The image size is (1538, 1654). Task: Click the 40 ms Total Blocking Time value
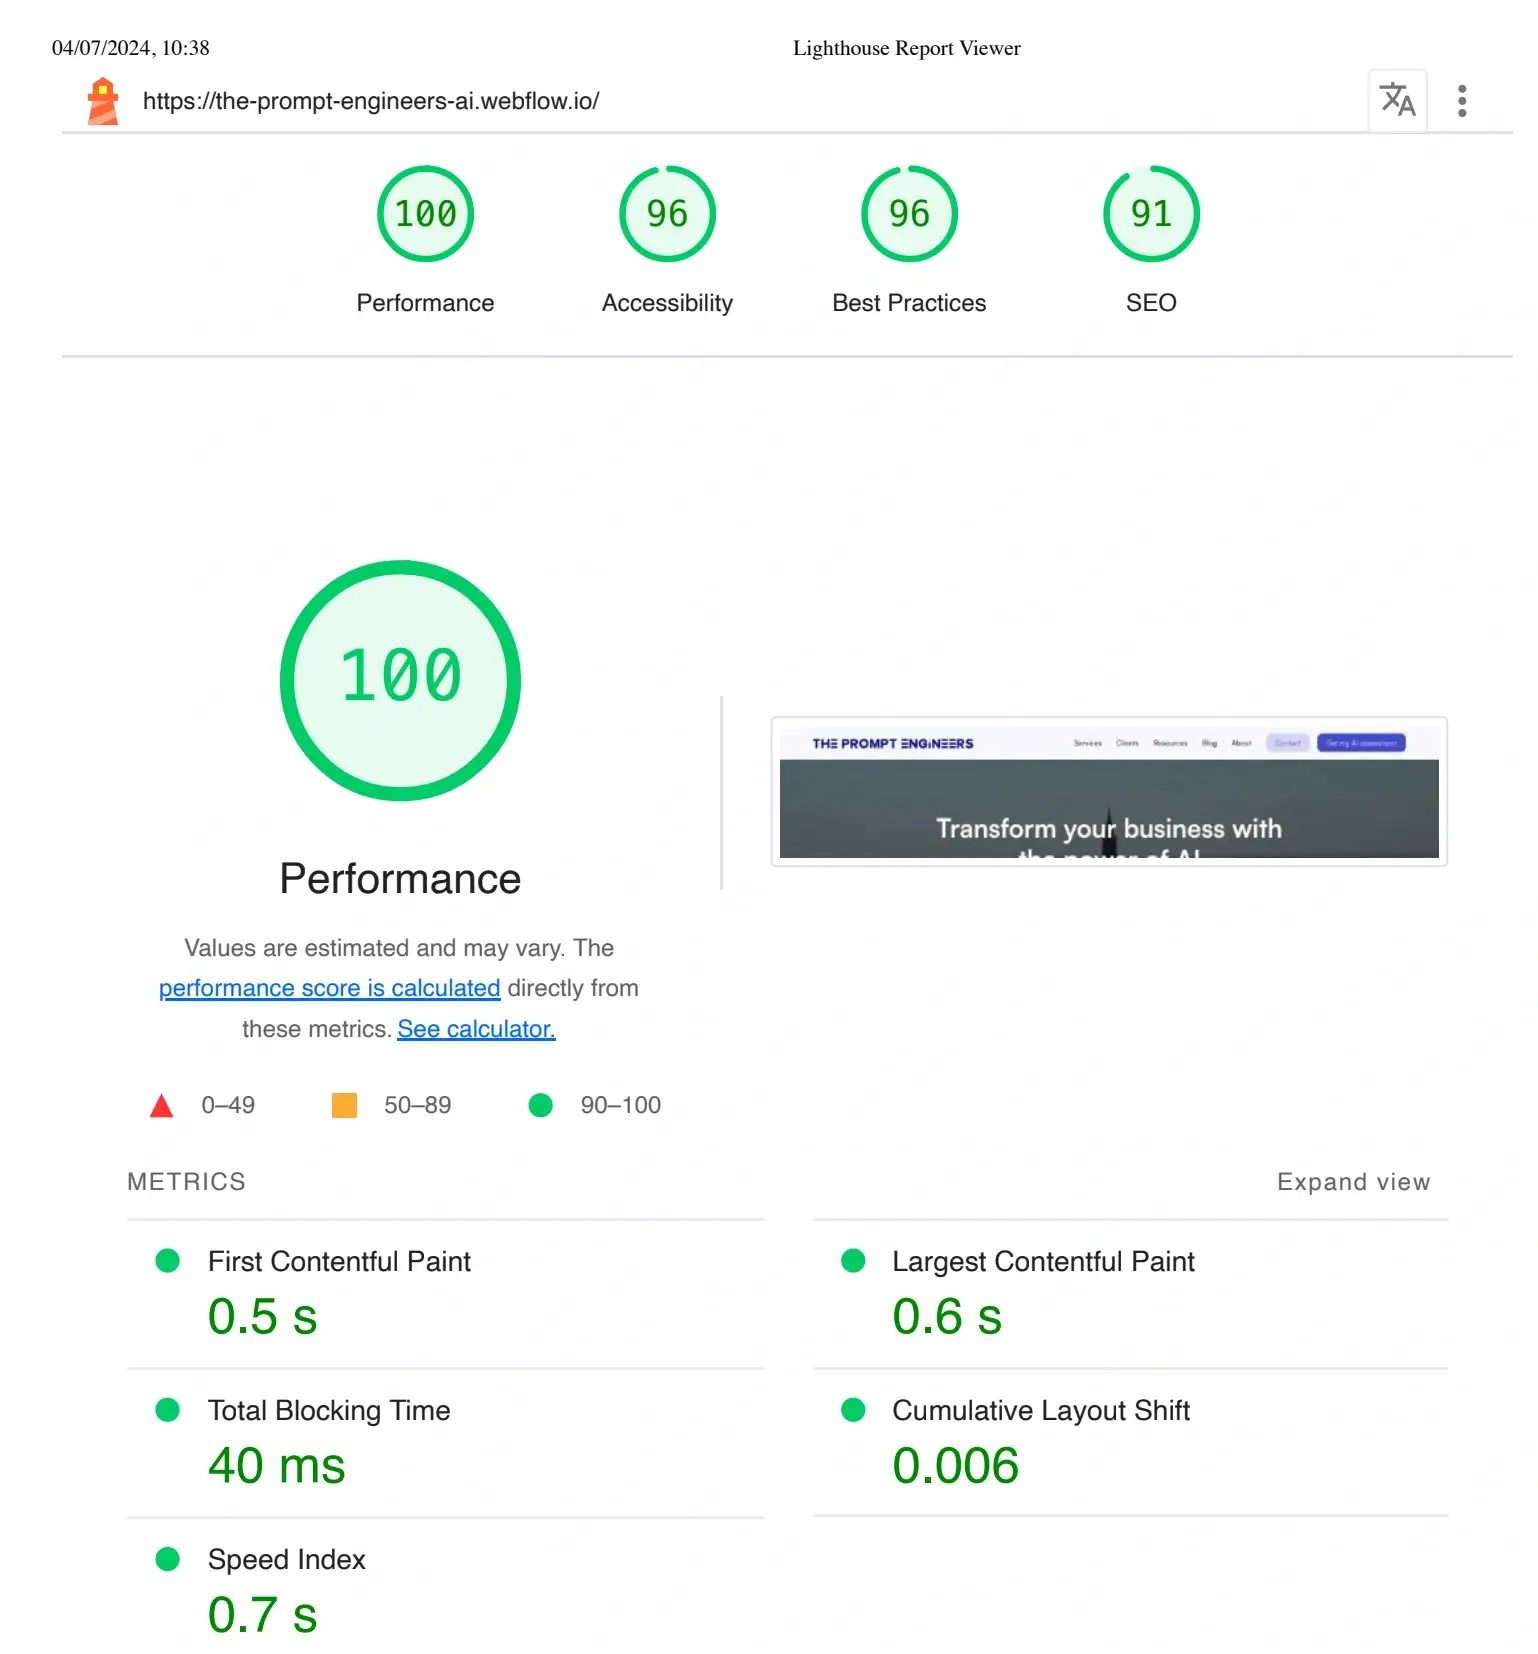tap(277, 1465)
